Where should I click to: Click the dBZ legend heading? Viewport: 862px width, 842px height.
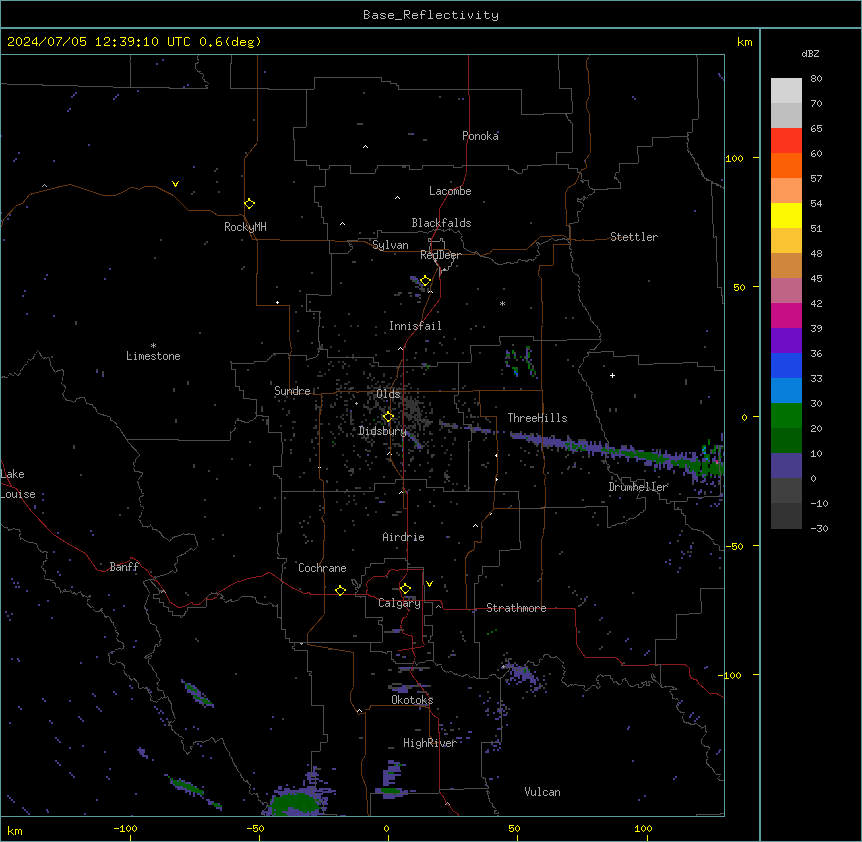click(810, 53)
